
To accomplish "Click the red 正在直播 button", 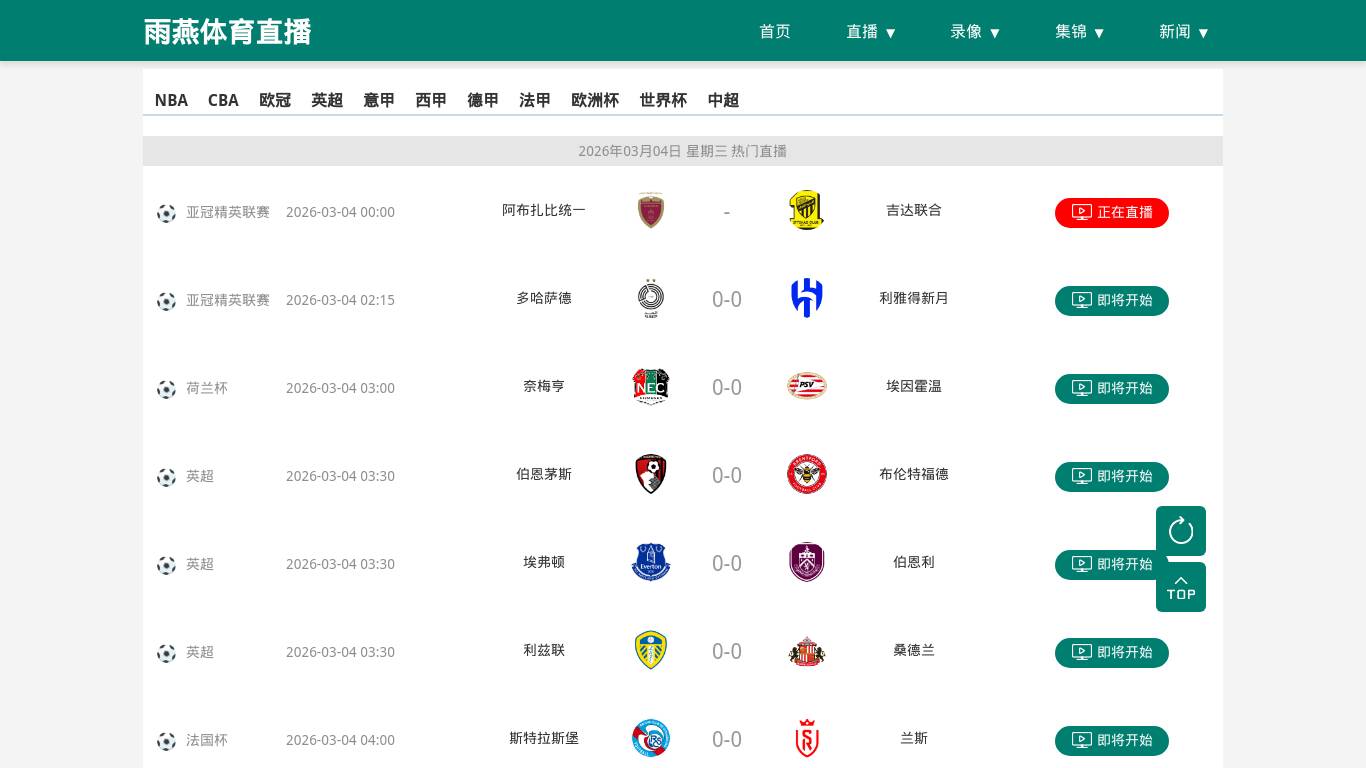I will click(1111, 212).
